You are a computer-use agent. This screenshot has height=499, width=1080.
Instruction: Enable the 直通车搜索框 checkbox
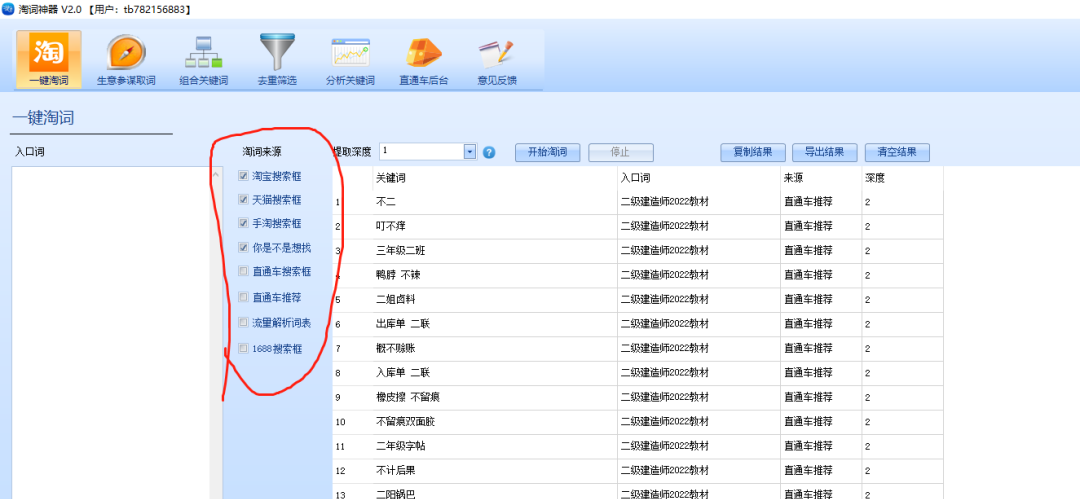pyautogui.click(x=243, y=271)
